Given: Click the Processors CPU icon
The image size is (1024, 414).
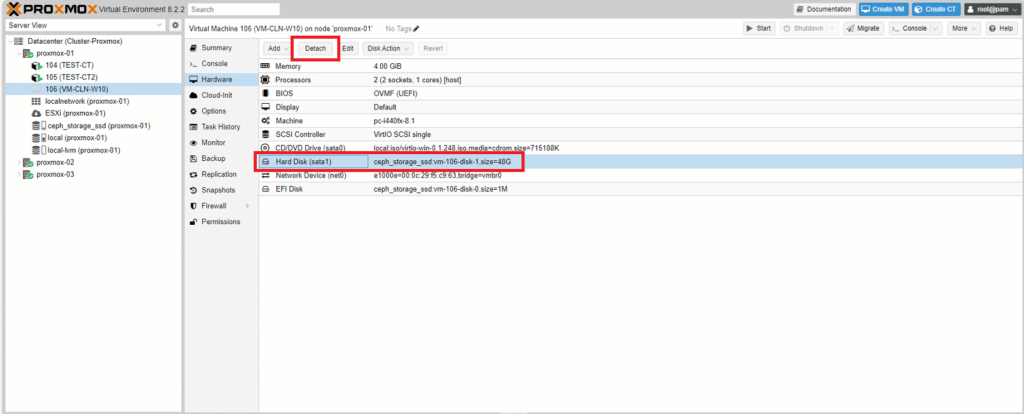Looking at the screenshot, I should tap(265, 80).
